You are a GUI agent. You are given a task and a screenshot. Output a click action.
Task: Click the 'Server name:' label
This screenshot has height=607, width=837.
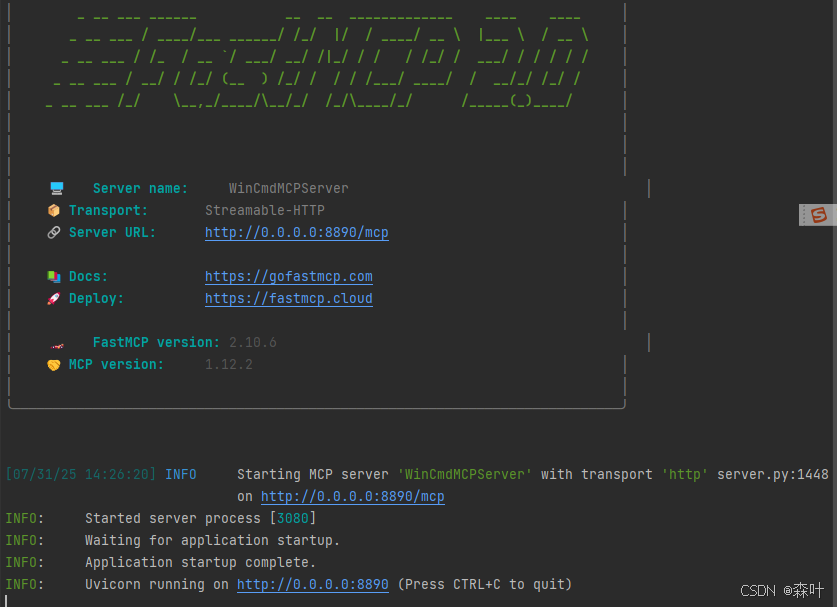(x=140, y=188)
